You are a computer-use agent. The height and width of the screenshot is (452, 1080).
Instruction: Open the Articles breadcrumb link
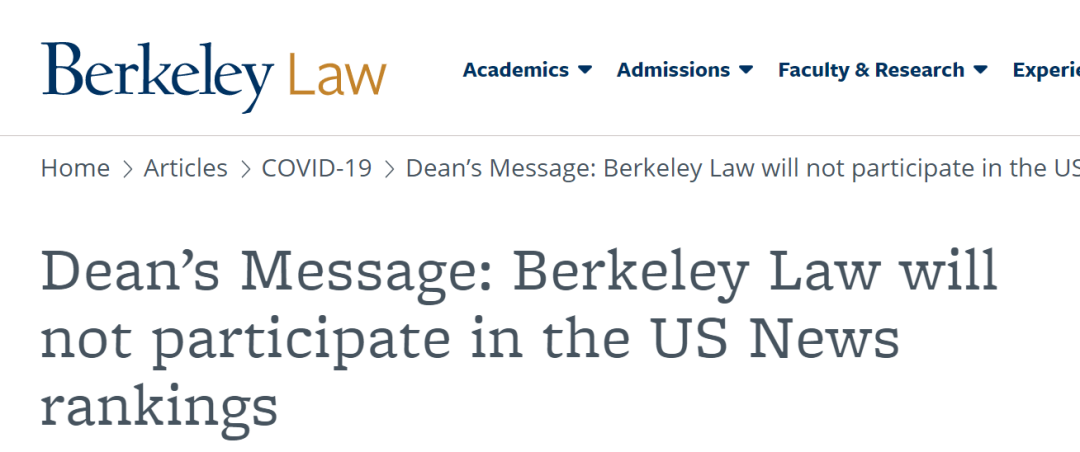coord(185,168)
